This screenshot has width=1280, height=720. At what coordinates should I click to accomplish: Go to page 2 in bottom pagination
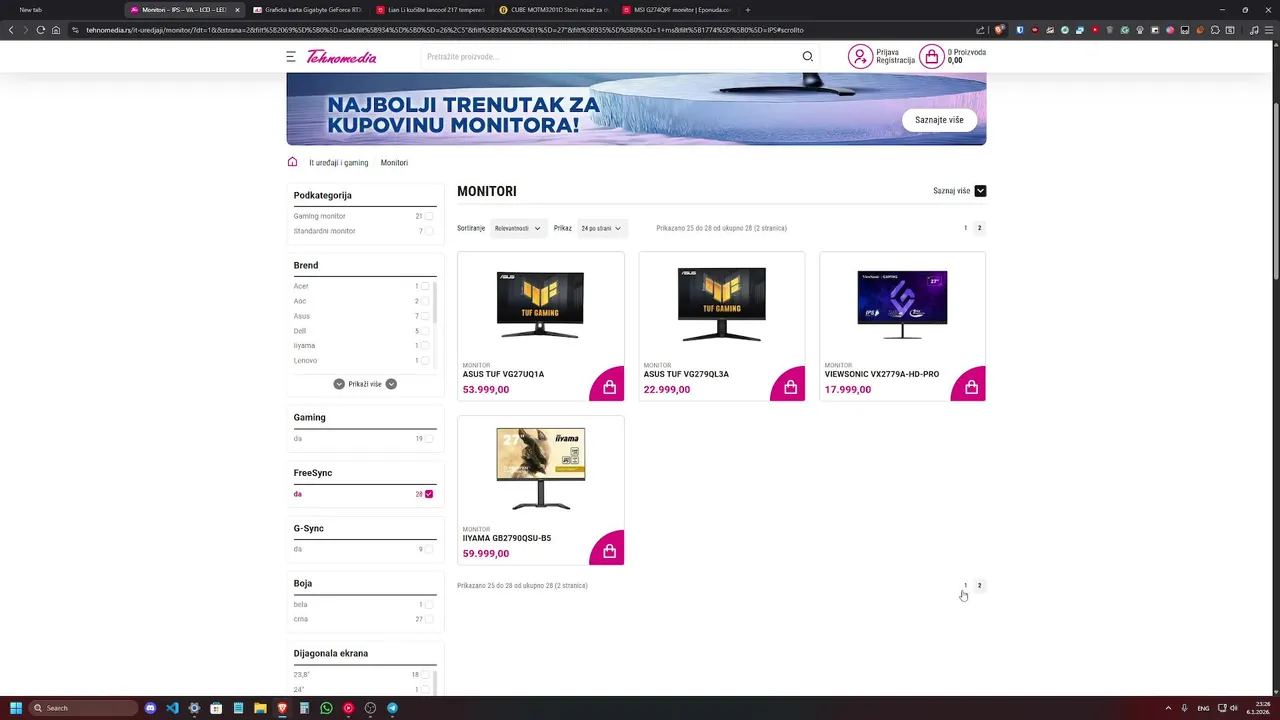pos(979,586)
